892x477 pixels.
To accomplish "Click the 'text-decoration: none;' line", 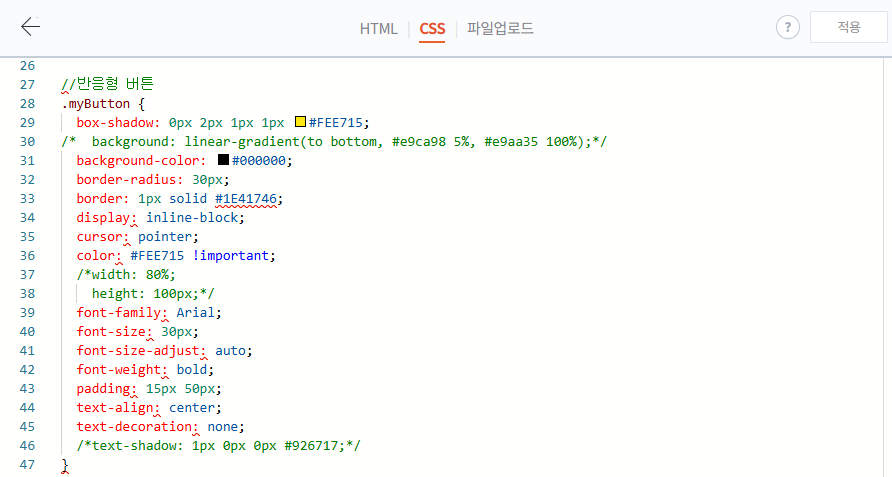I will pos(160,426).
